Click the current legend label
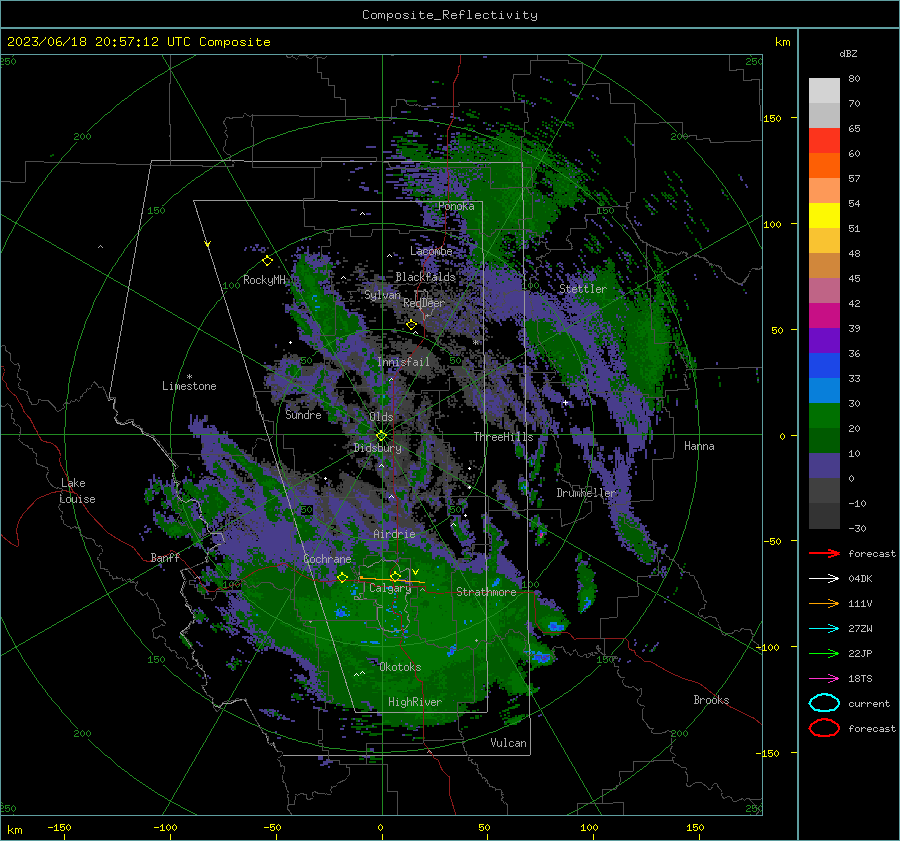 (x=869, y=703)
